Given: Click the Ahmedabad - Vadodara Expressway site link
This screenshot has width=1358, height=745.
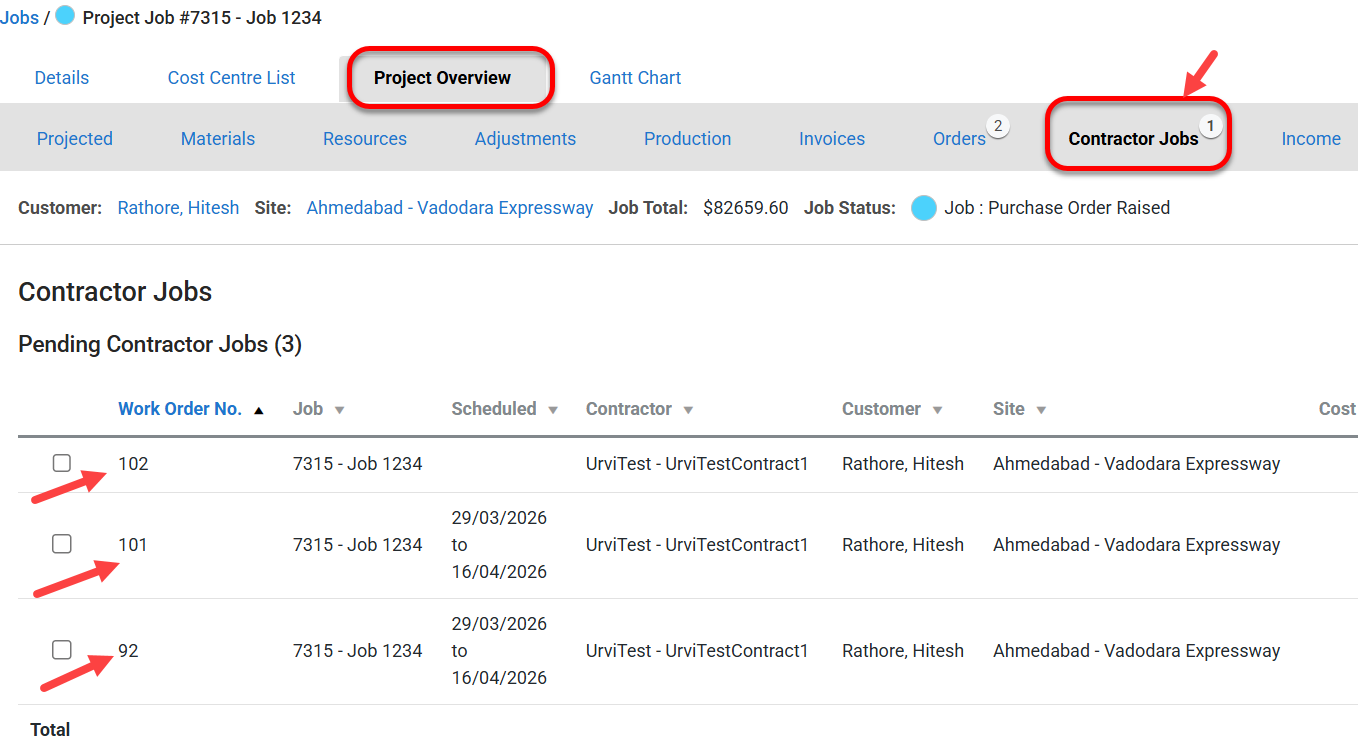Looking at the screenshot, I should pyautogui.click(x=449, y=208).
